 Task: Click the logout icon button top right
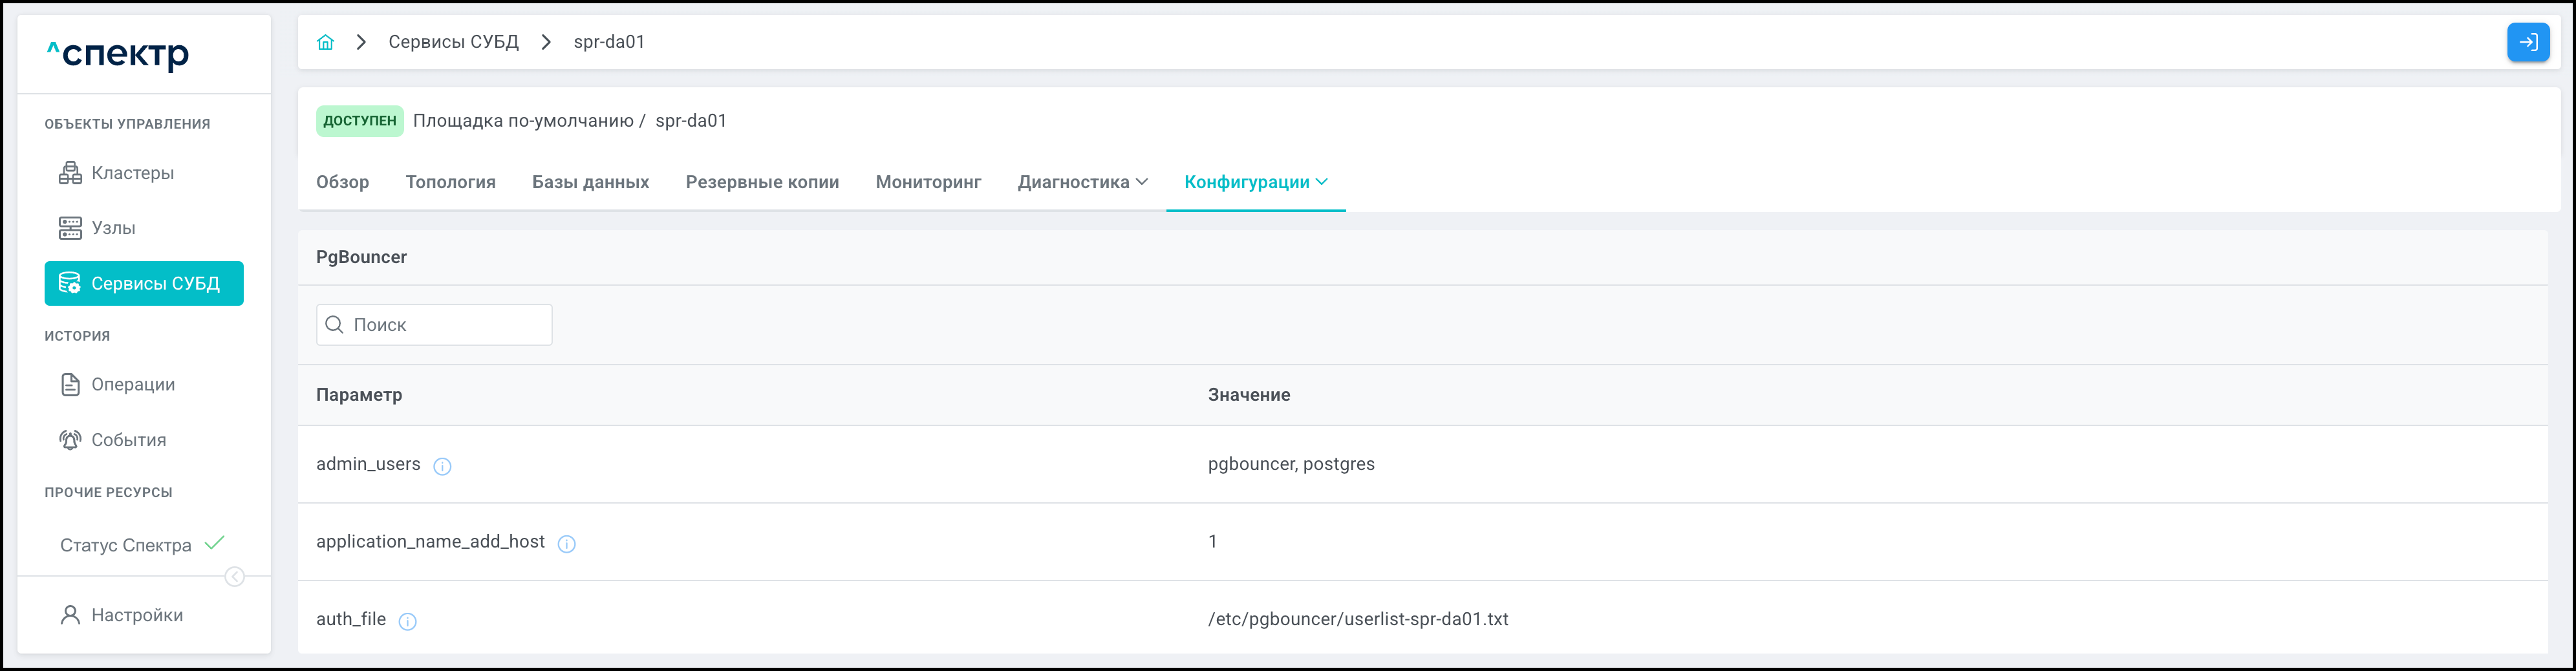[2527, 42]
